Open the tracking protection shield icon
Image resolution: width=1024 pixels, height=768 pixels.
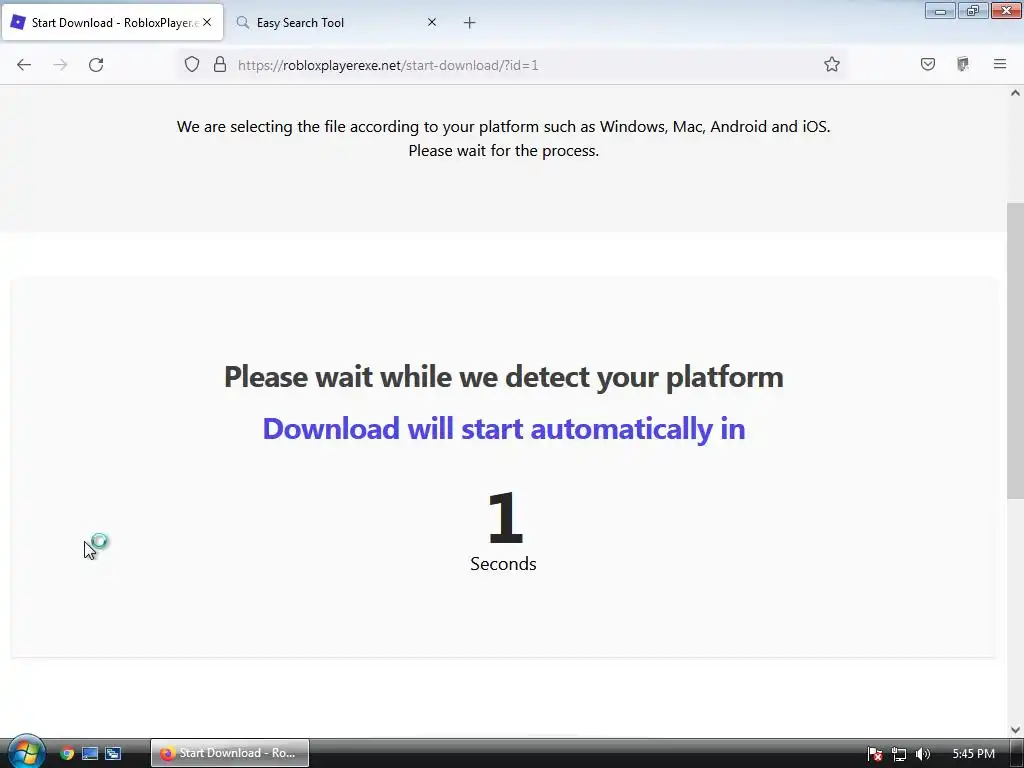pos(191,64)
